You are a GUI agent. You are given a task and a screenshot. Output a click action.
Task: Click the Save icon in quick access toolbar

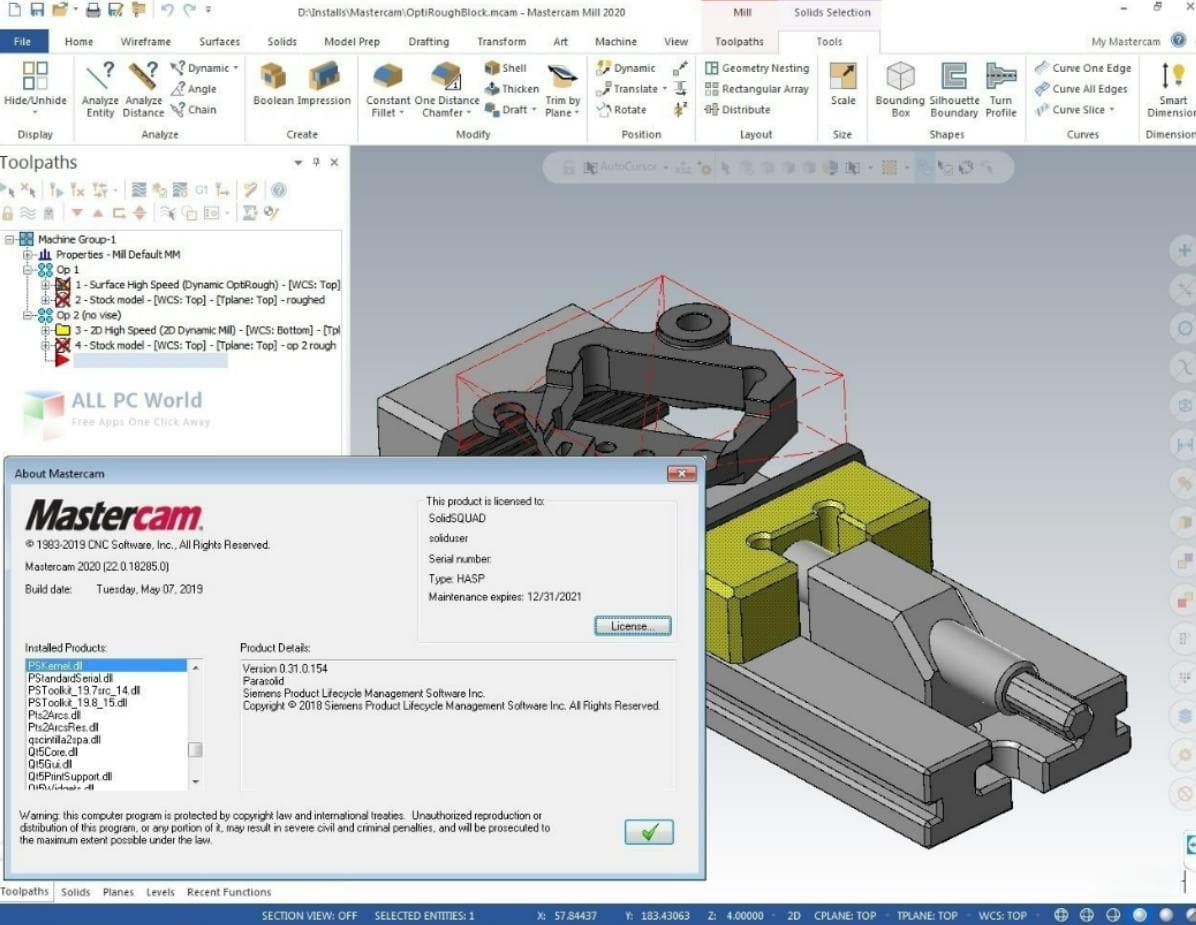(37, 10)
